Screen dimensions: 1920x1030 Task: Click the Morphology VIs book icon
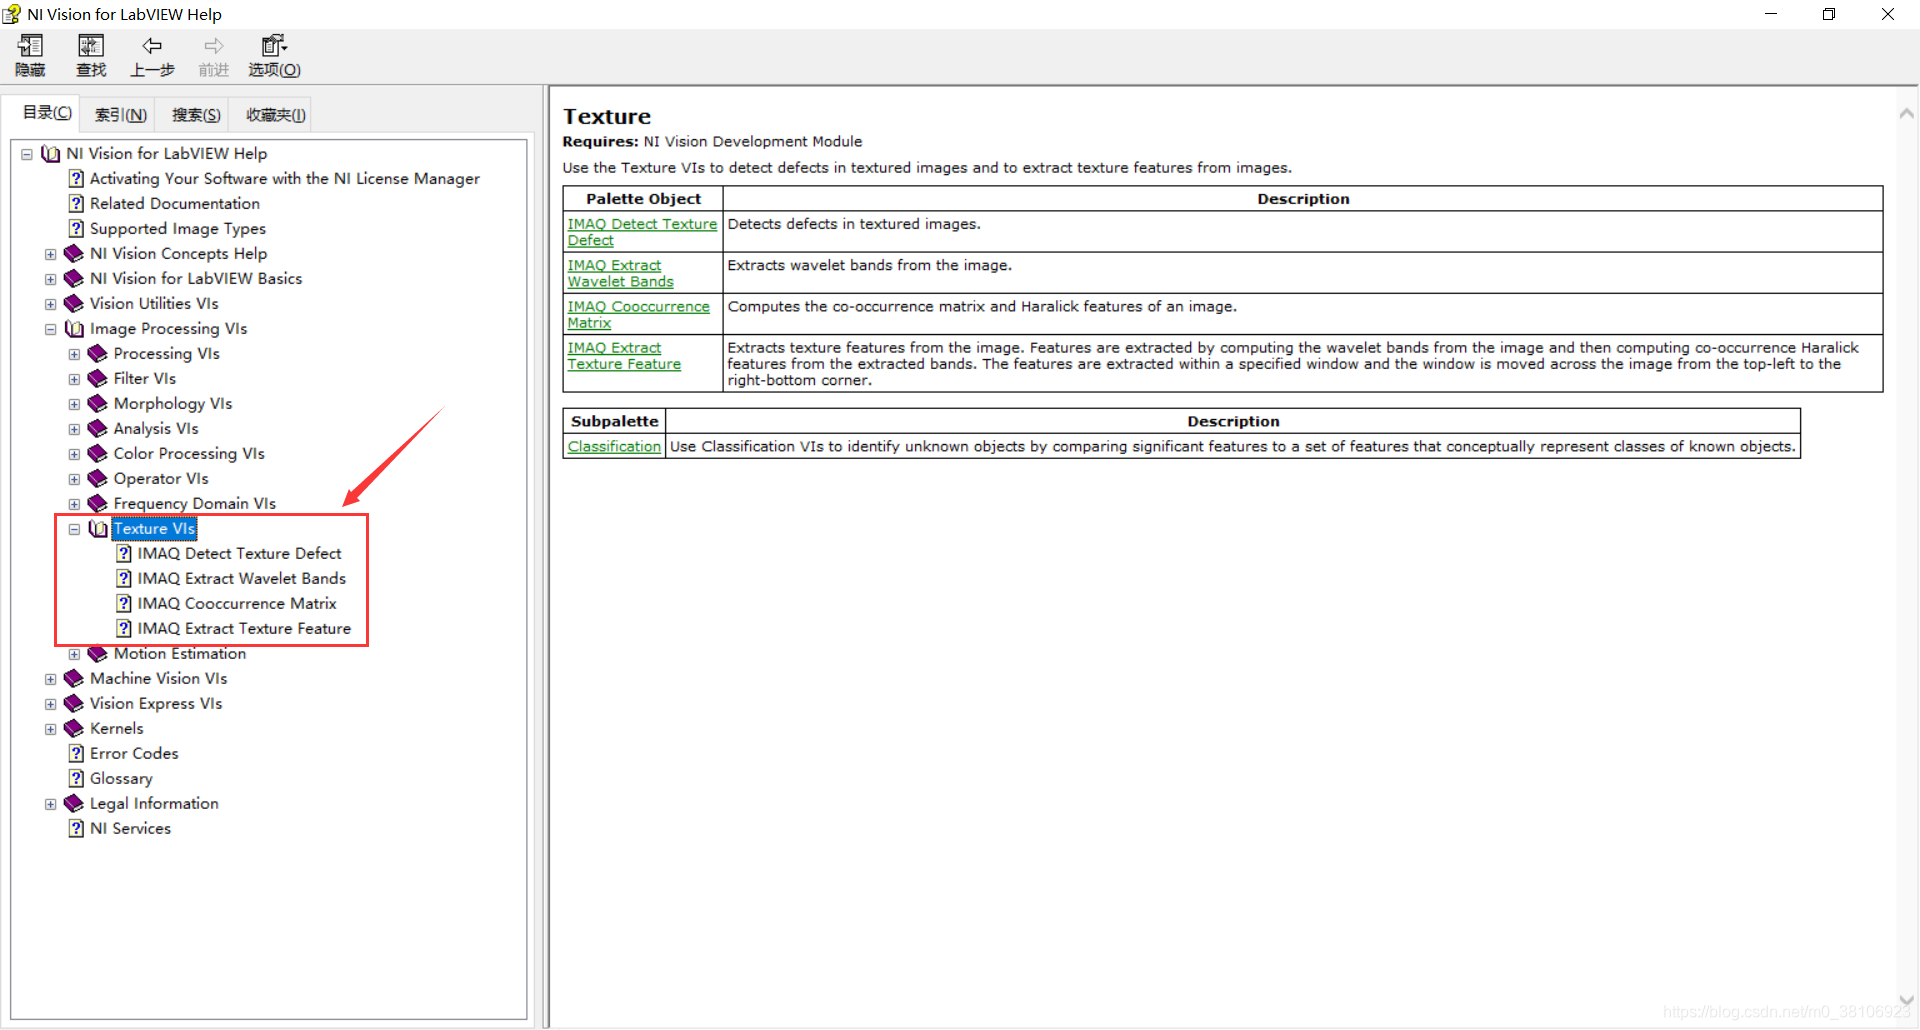tap(98, 404)
